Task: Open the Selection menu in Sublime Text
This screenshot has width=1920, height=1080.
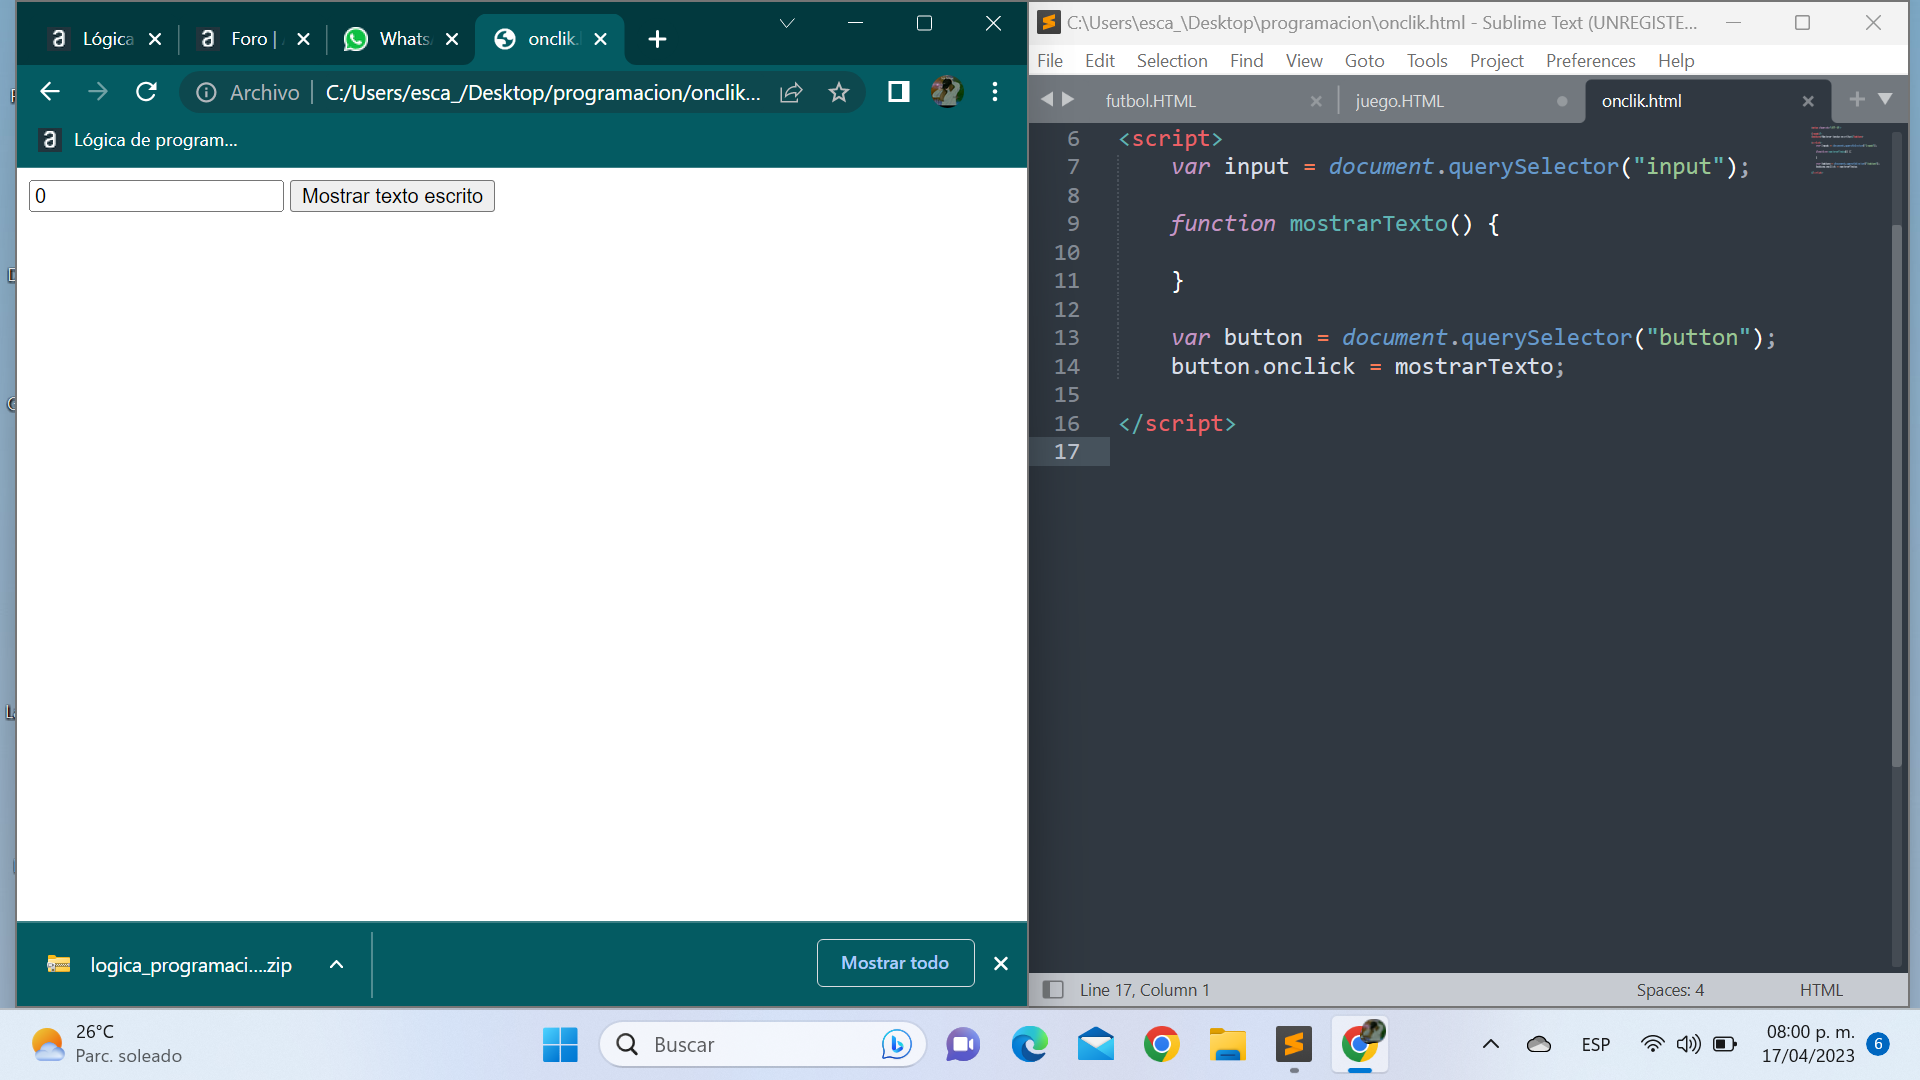Action: coord(1172,61)
